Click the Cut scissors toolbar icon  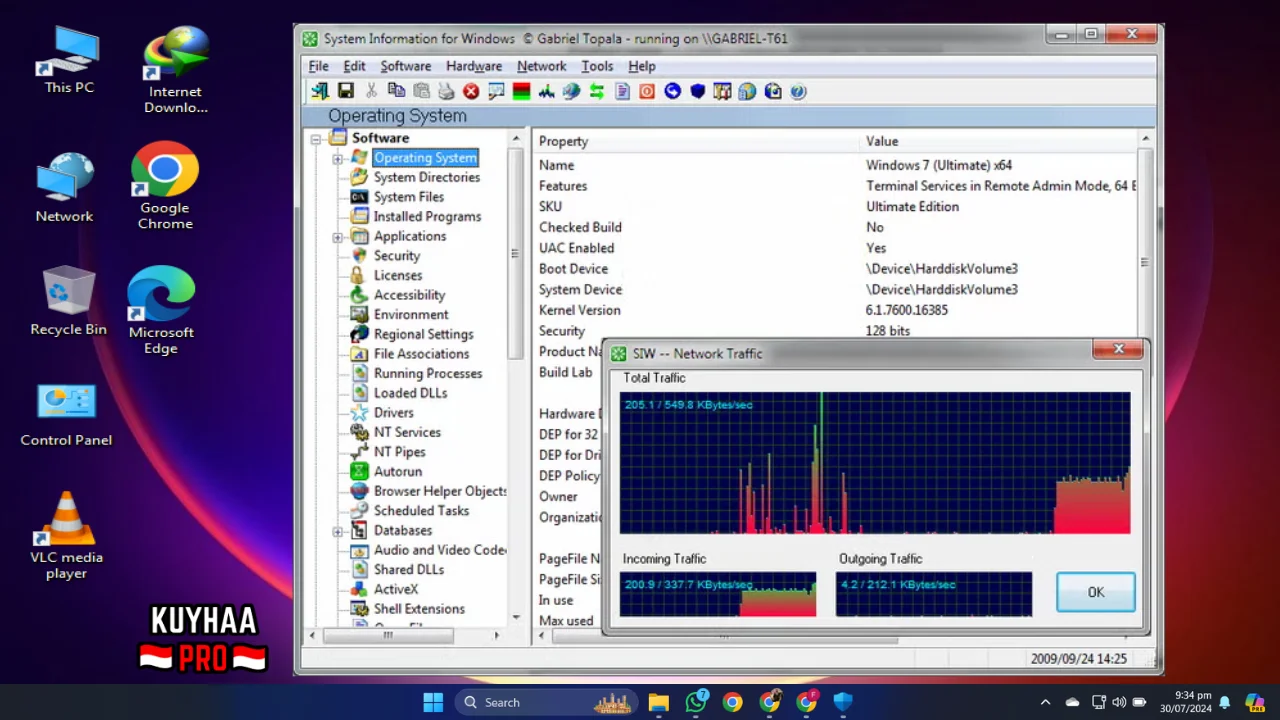[371, 91]
